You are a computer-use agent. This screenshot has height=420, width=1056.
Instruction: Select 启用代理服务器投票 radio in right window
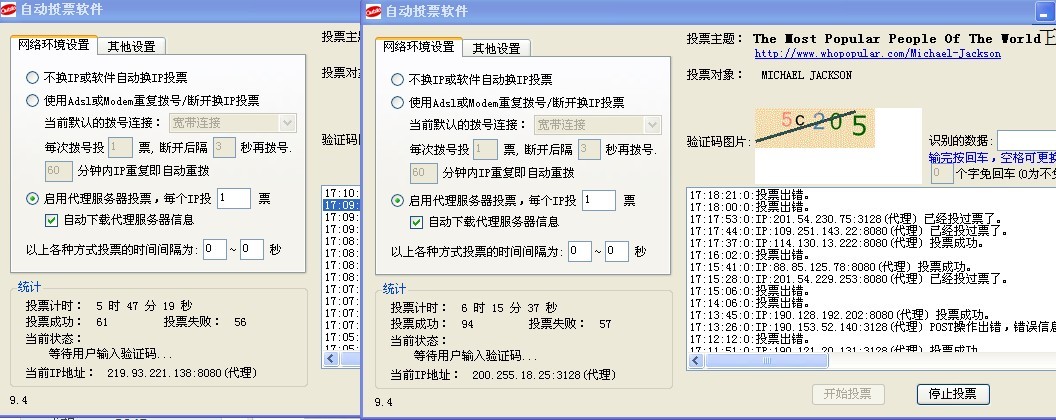click(397, 201)
